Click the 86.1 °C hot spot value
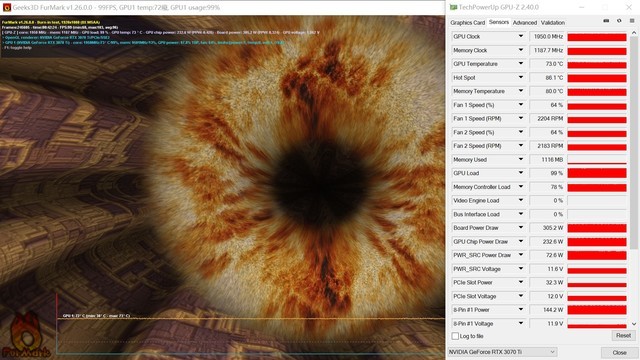Image resolution: width=640 pixels, height=360 pixels. [554, 78]
